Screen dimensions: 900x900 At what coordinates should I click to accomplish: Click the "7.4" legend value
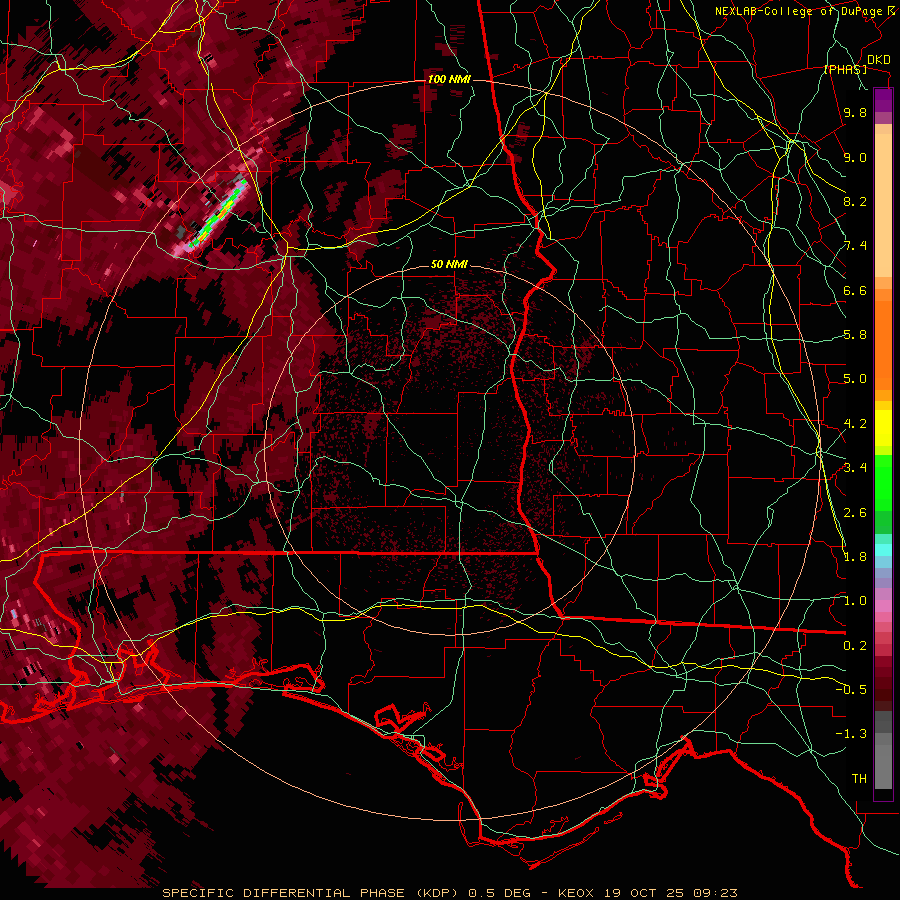[855, 246]
